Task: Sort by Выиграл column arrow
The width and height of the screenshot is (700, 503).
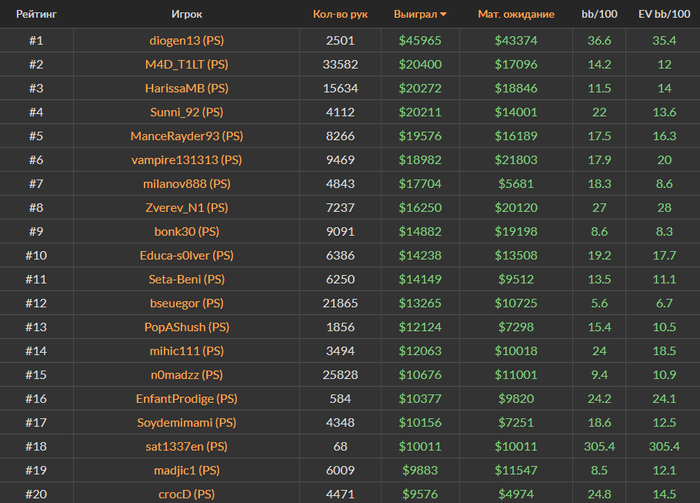Action: [443, 15]
